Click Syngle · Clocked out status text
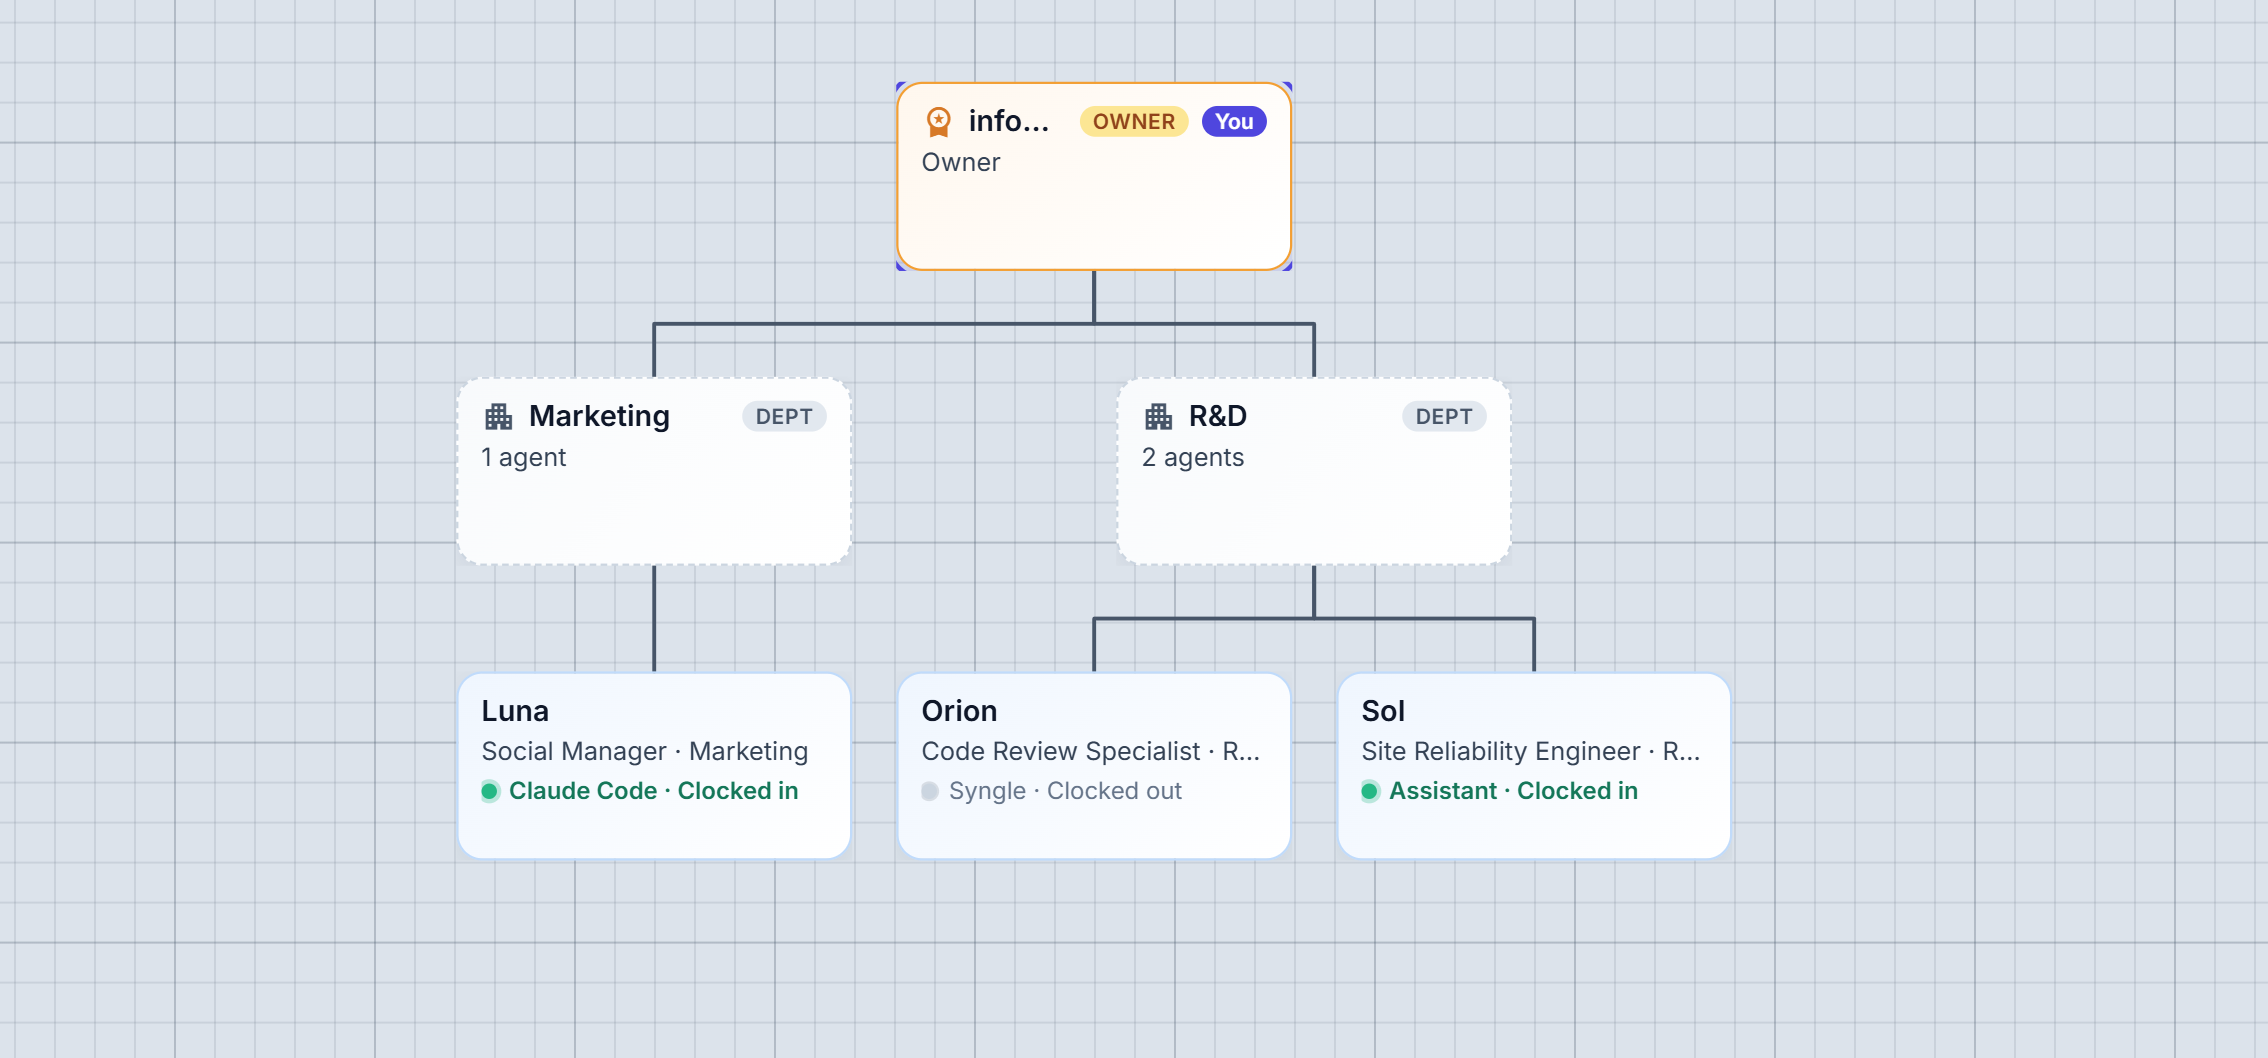The height and width of the screenshot is (1058, 2268). (1065, 791)
